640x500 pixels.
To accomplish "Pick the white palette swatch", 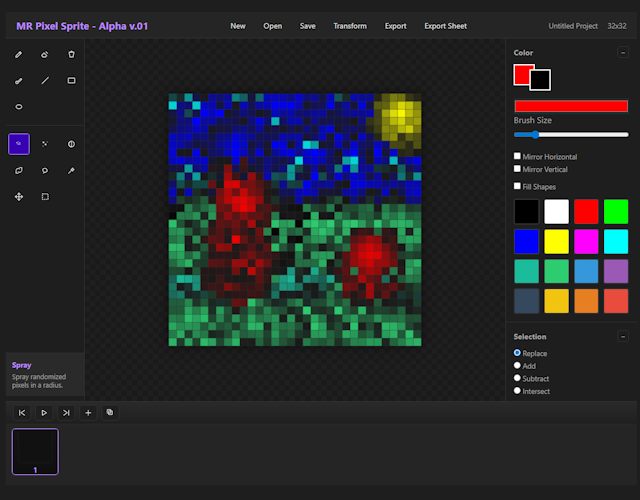I will [556, 211].
